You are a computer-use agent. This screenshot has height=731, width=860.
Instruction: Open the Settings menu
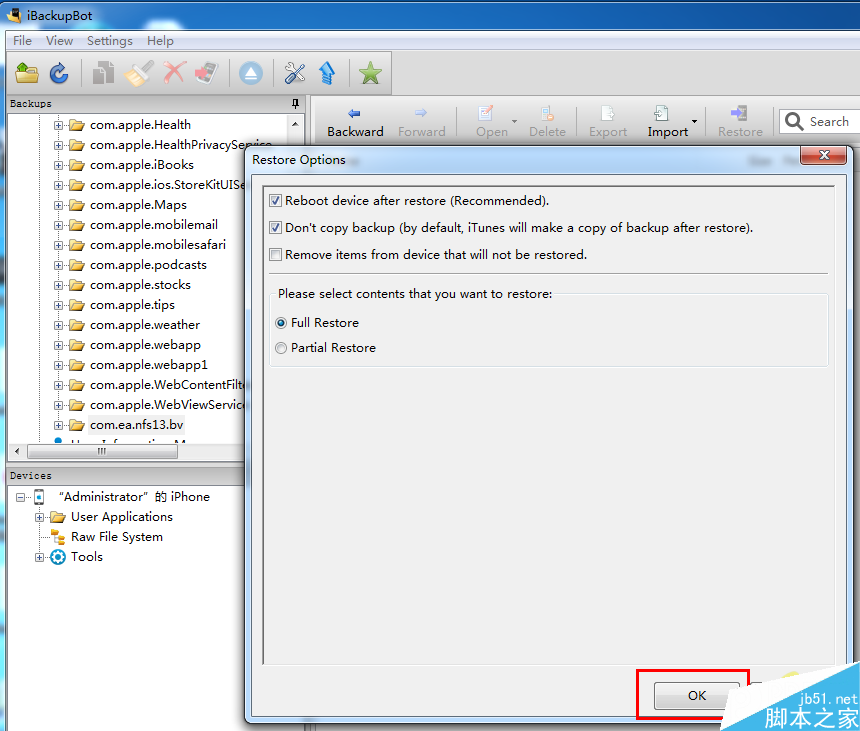click(110, 41)
